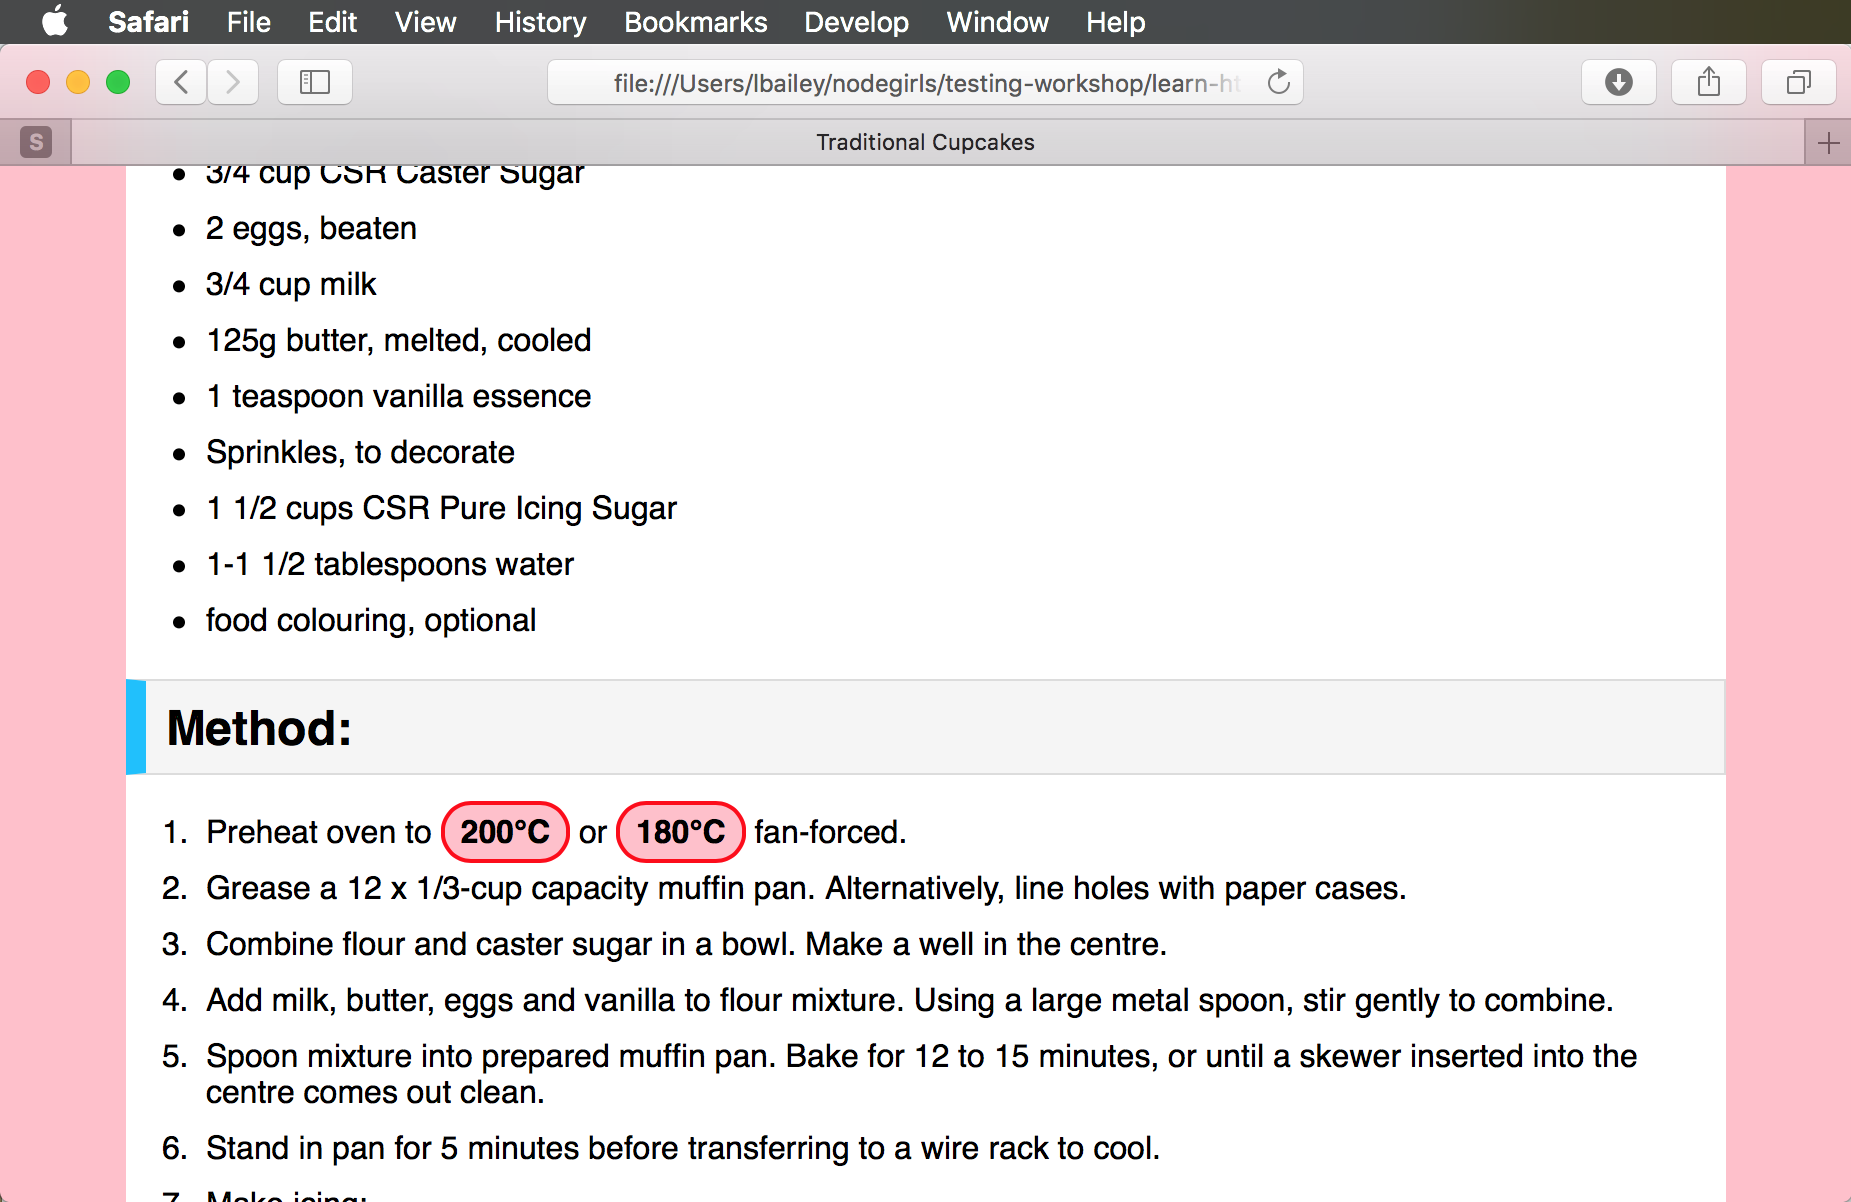Open the View menu
This screenshot has width=1851, height=1202.
pos(425,21)
